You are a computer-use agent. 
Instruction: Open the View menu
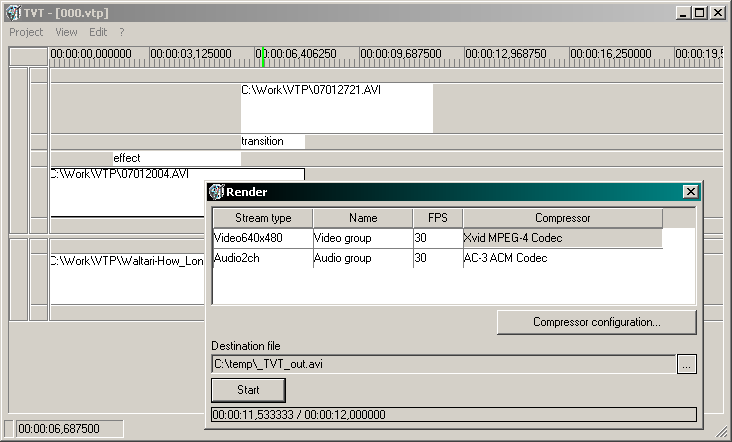pos(66,32)
